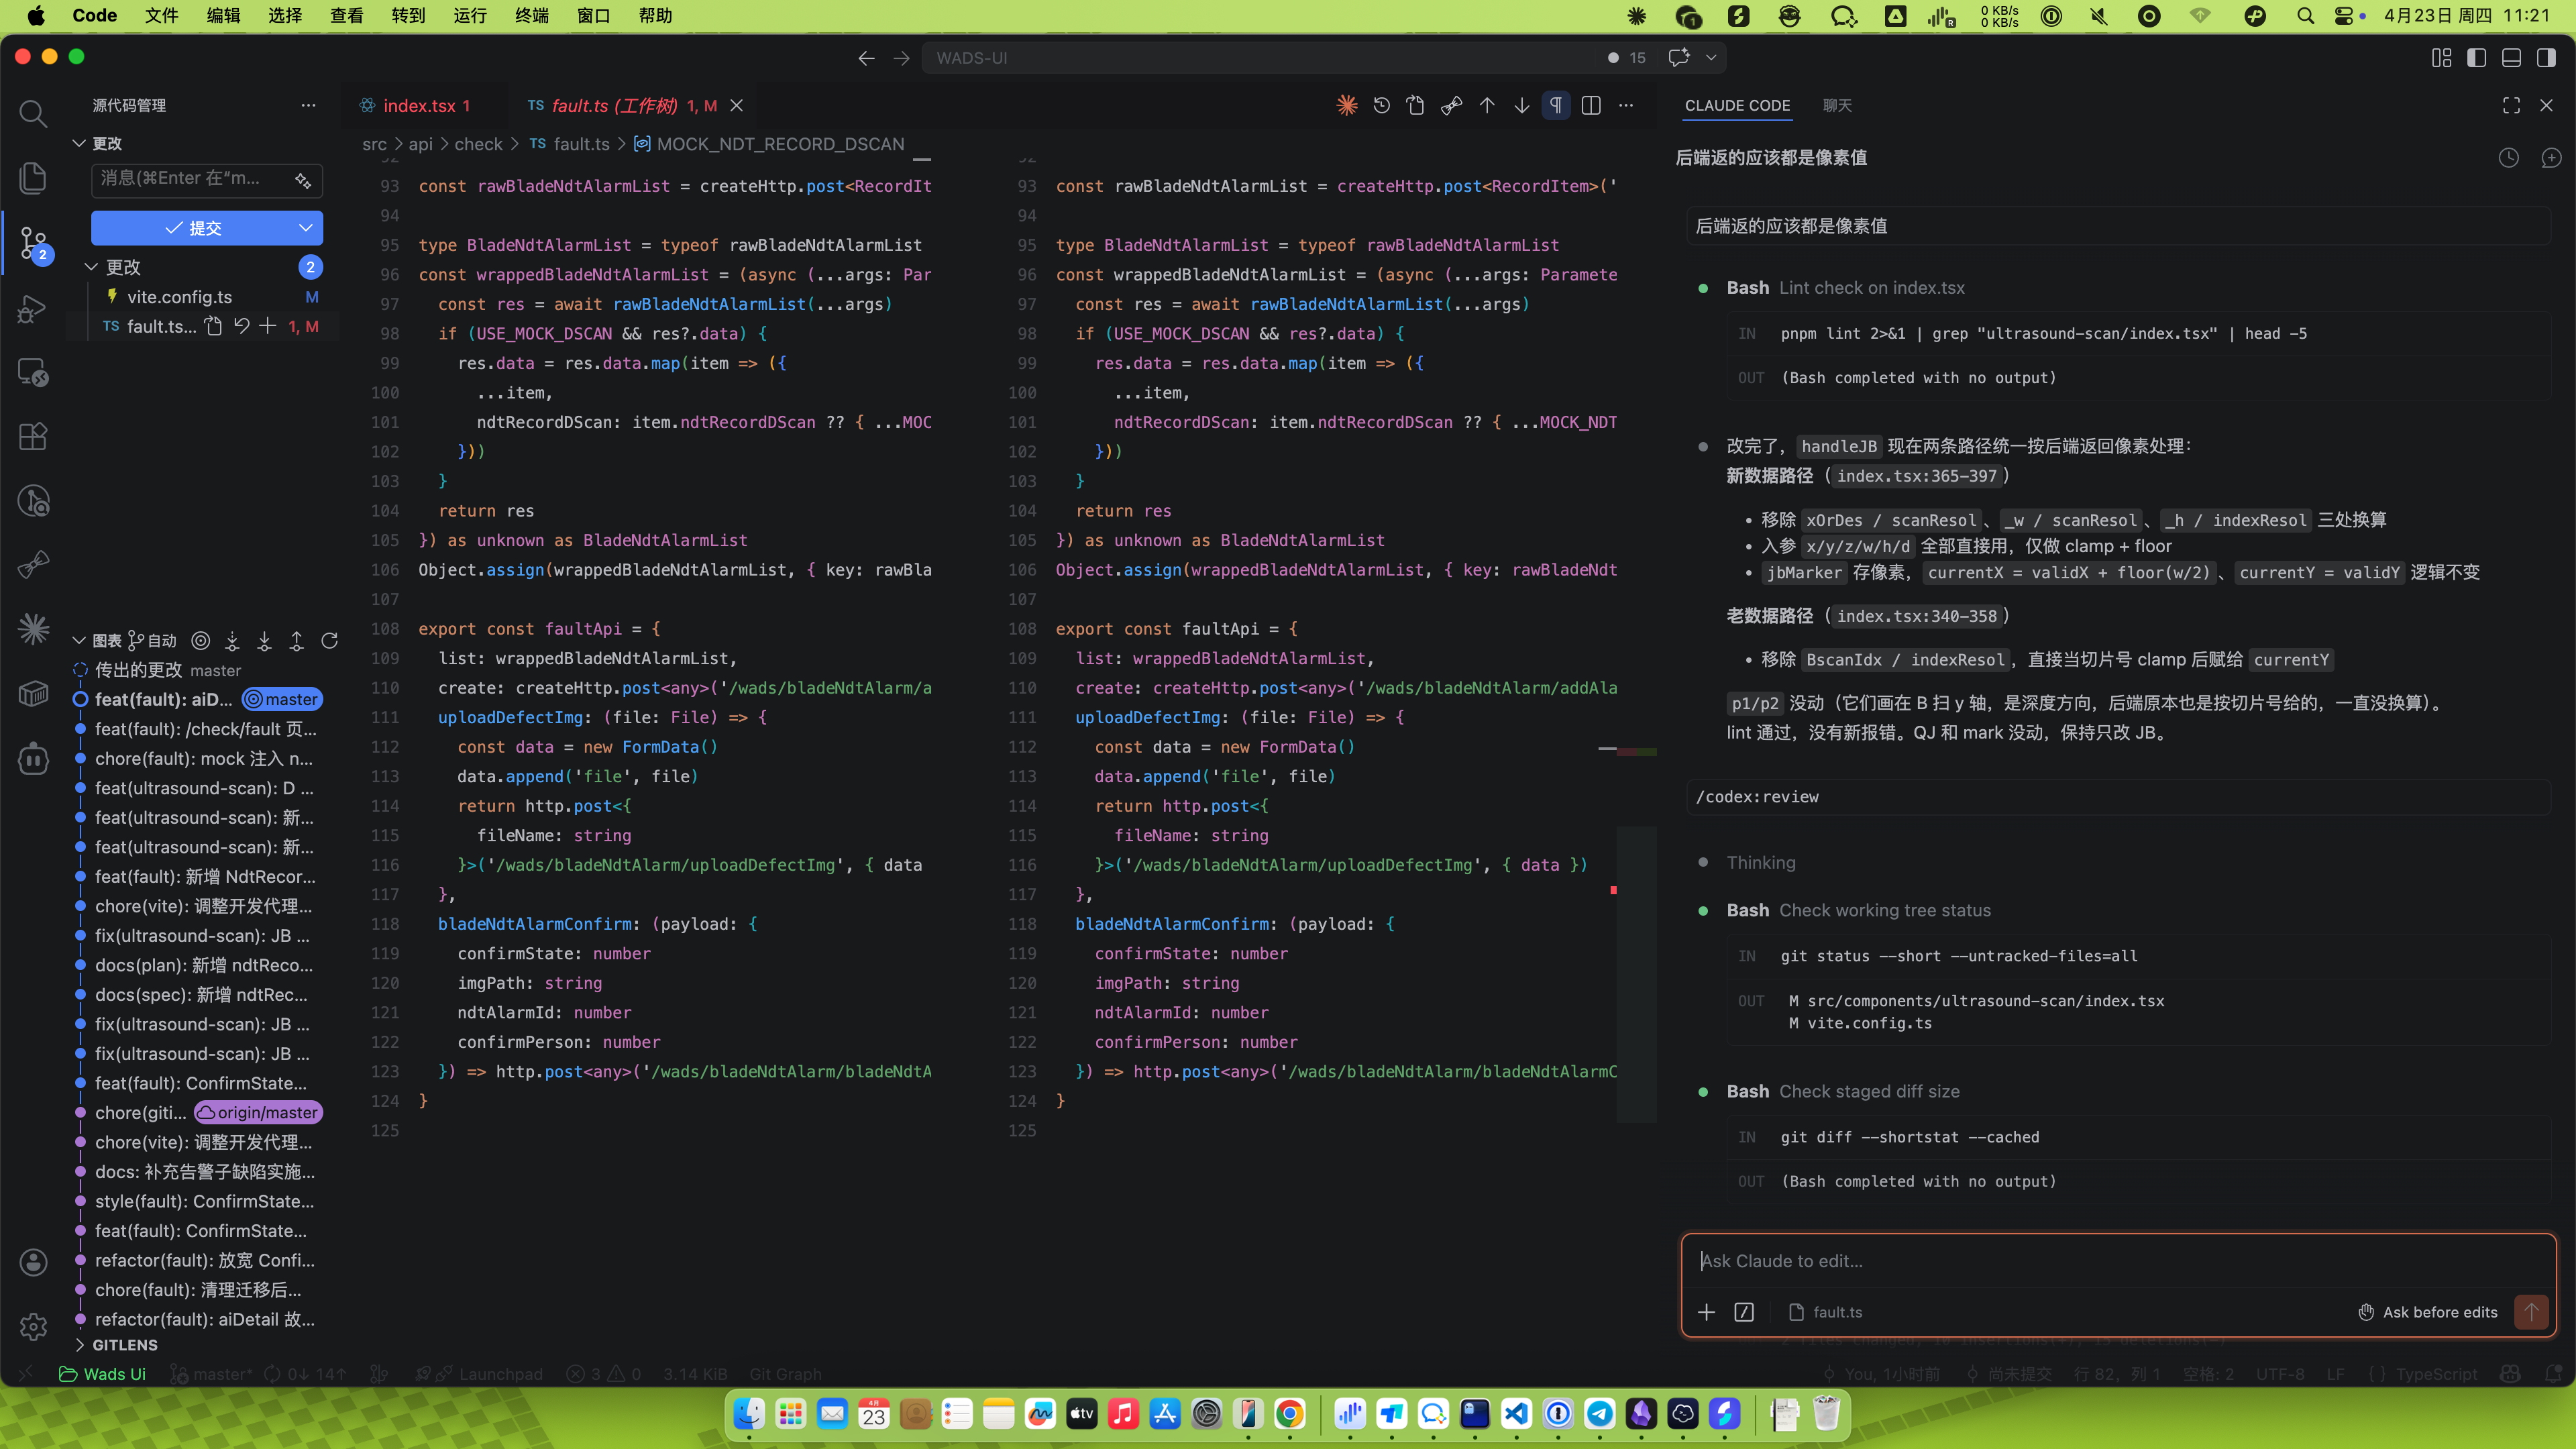Go to previous change arrow
Viewport: 2576px width, 1449px height.
click(x=1487, y=105)
